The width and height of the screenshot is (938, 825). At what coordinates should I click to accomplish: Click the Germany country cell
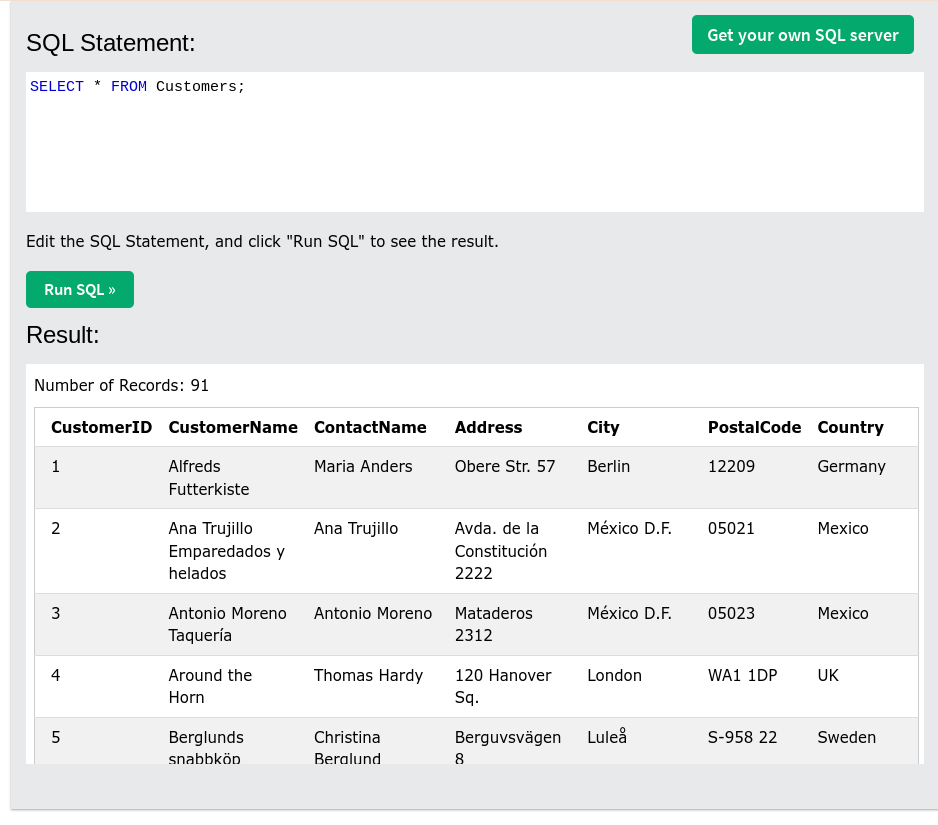tap(863, 477)
